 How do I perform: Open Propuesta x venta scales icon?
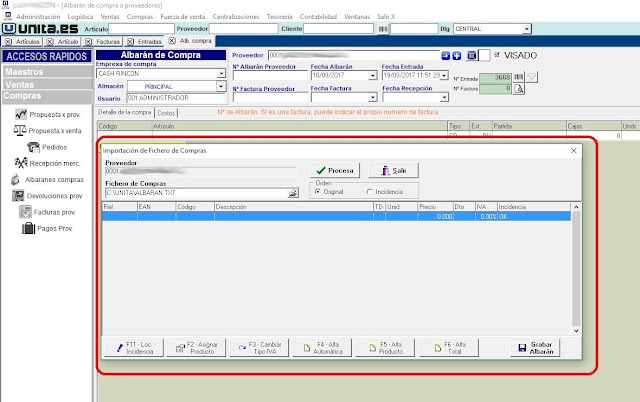click(x=19, y=131)
